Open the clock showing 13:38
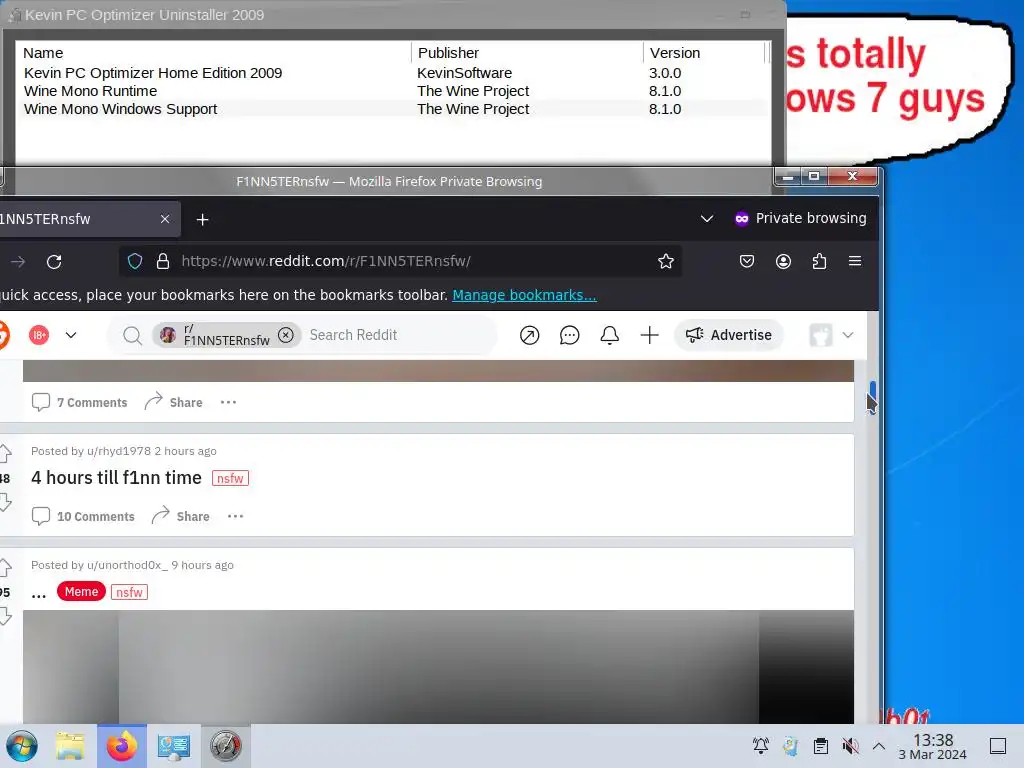Screen dimensions: 1024x768 933,746
